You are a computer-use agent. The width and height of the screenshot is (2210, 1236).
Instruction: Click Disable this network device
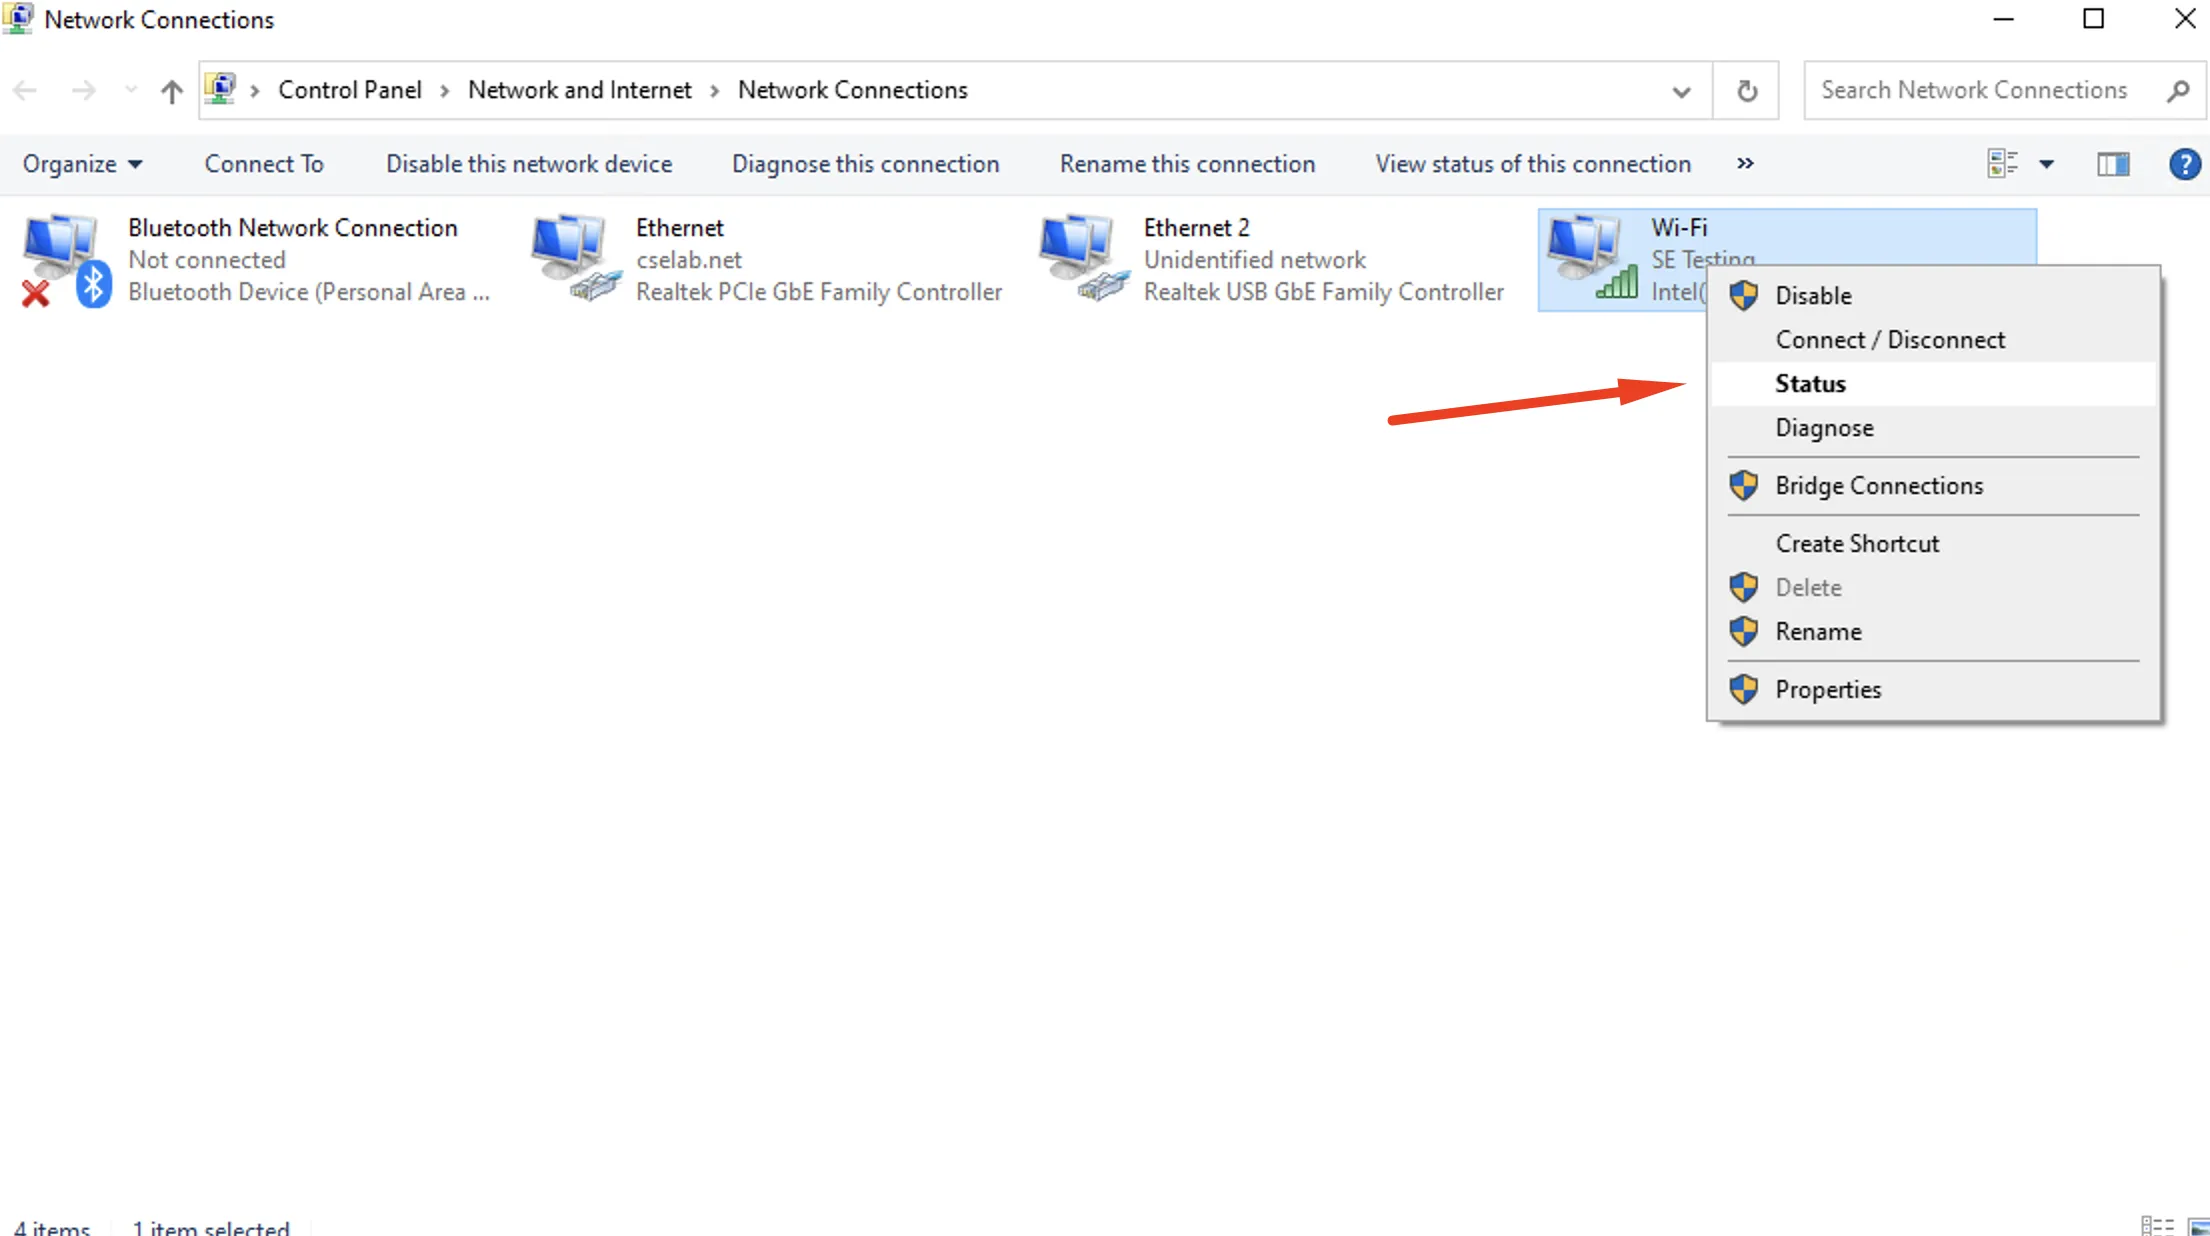[529, 164]
